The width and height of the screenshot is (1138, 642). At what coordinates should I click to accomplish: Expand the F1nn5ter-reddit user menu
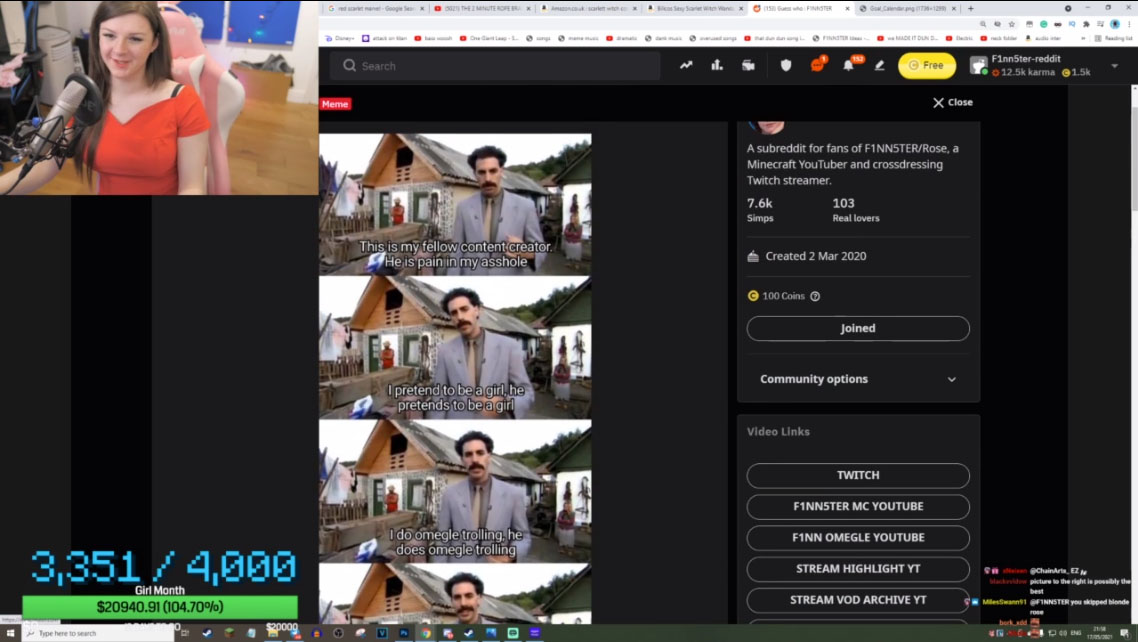pos(1115,66)
